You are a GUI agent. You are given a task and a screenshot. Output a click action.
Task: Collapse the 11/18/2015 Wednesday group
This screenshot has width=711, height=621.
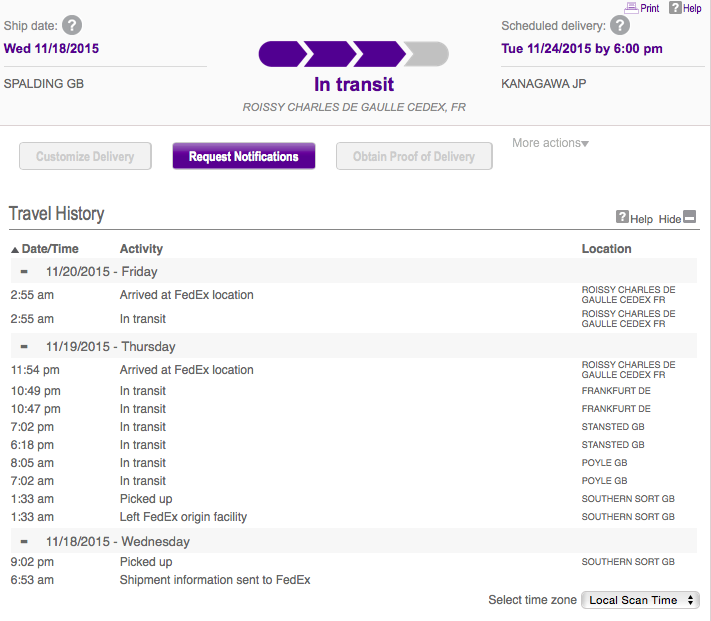click(x=24, y=542)
